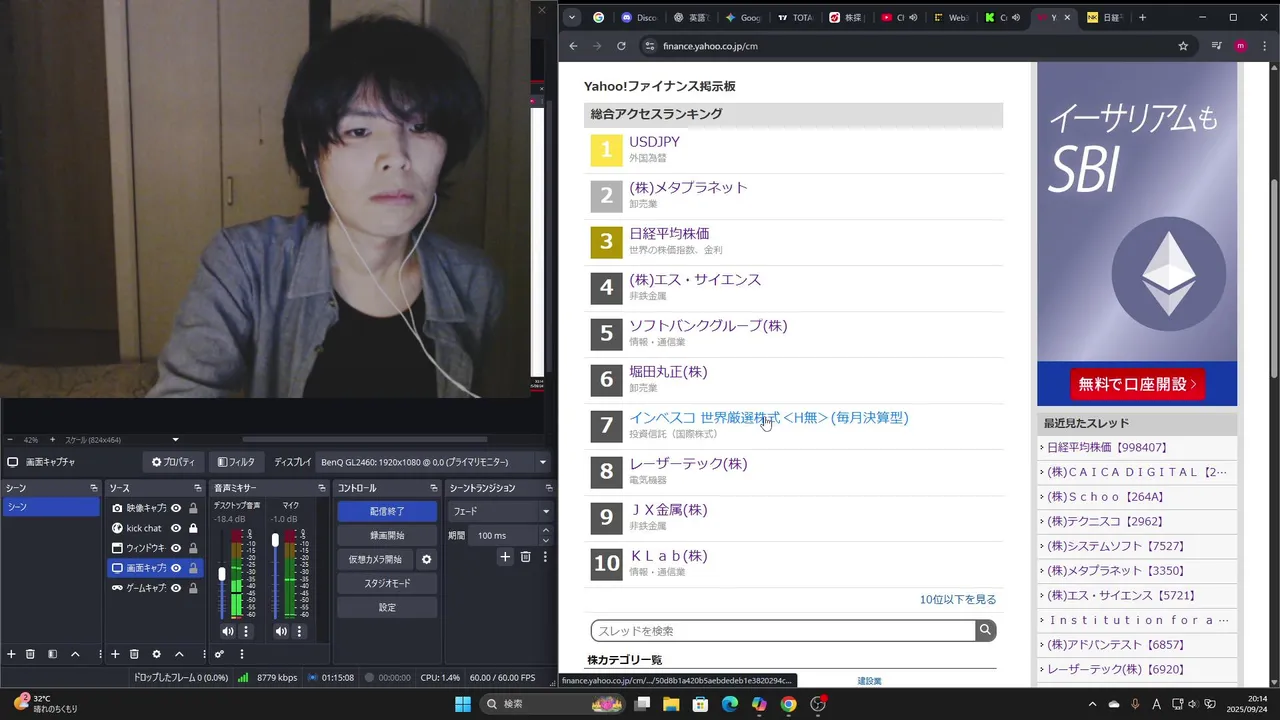The height and width of the screenshot is (720, 1280).
Task: Add a new scene transition
Action: point(505,557)
